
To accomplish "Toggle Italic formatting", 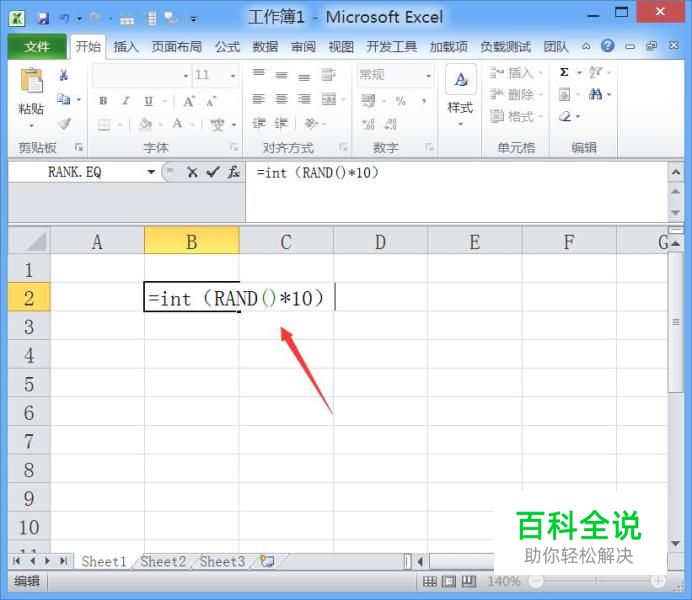I will click(126, 101).
